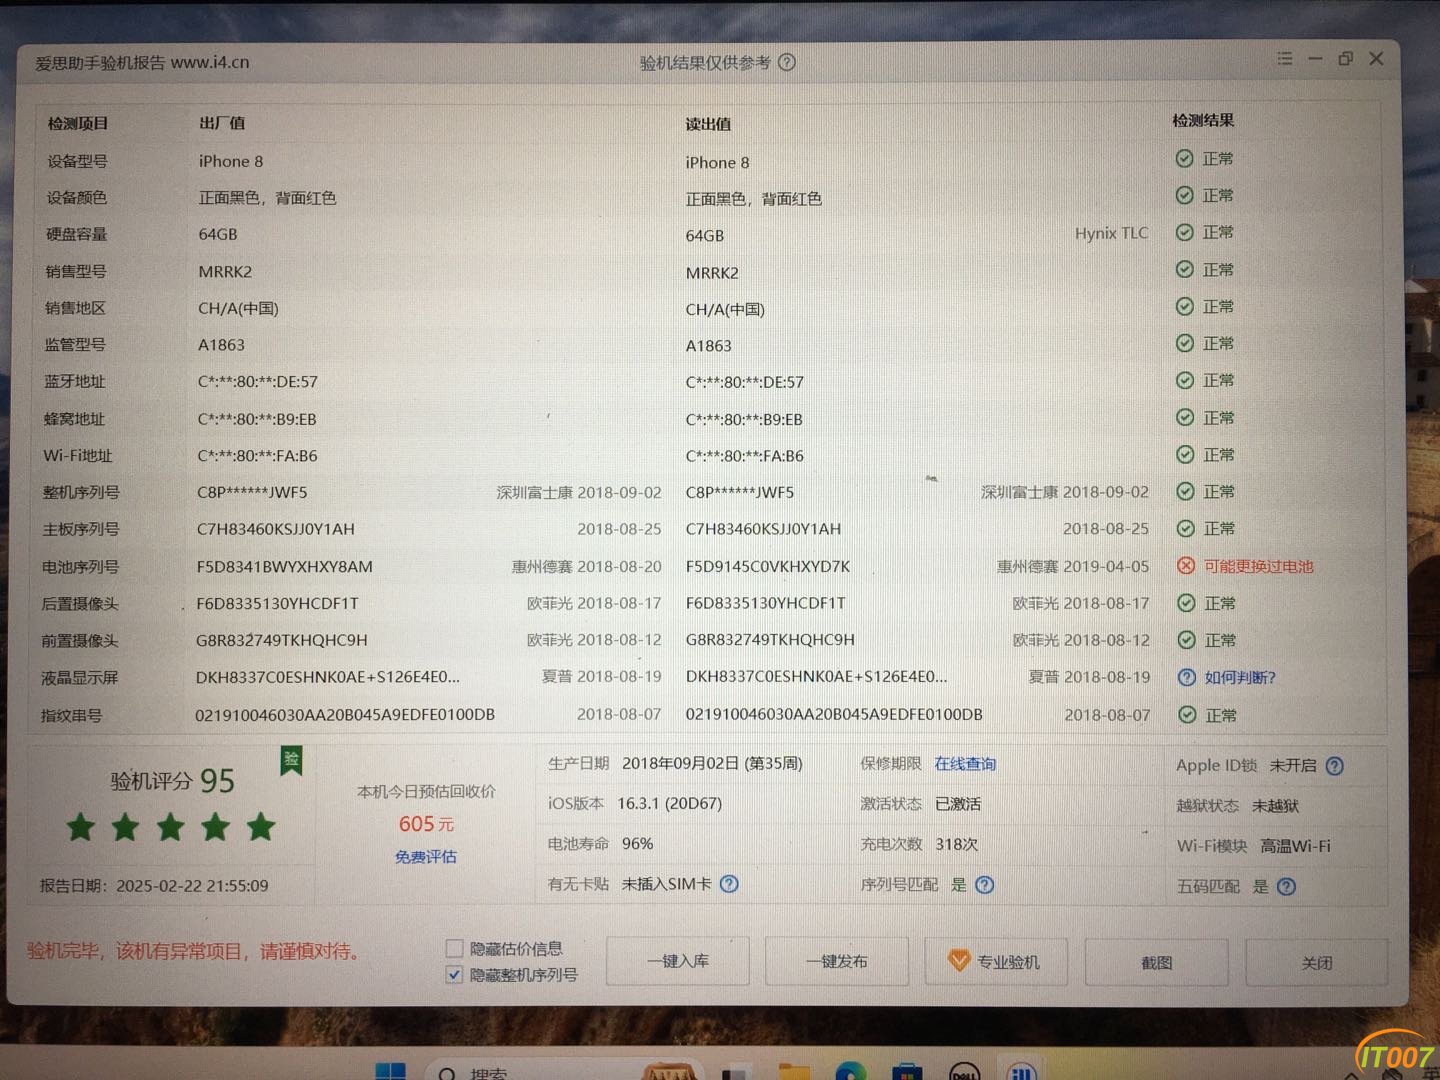Click the help icon beside 验机结果仅供参考

[x=787, y=62]
